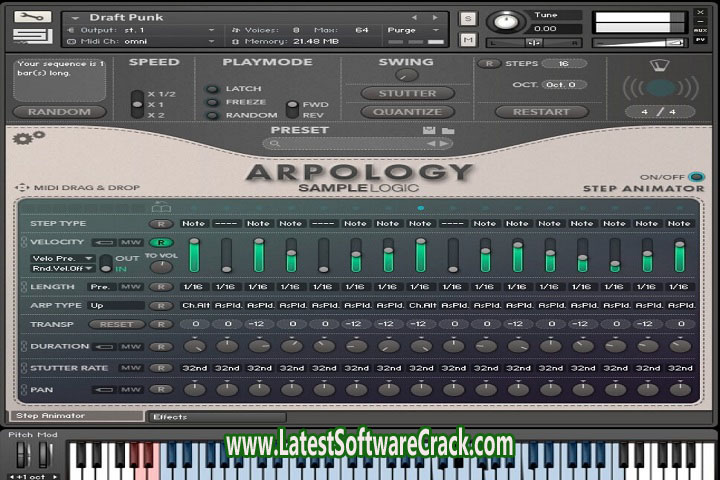Click the RESTART button
The width and height of the screenshot is (720, 480).
(x=541, y=112)
